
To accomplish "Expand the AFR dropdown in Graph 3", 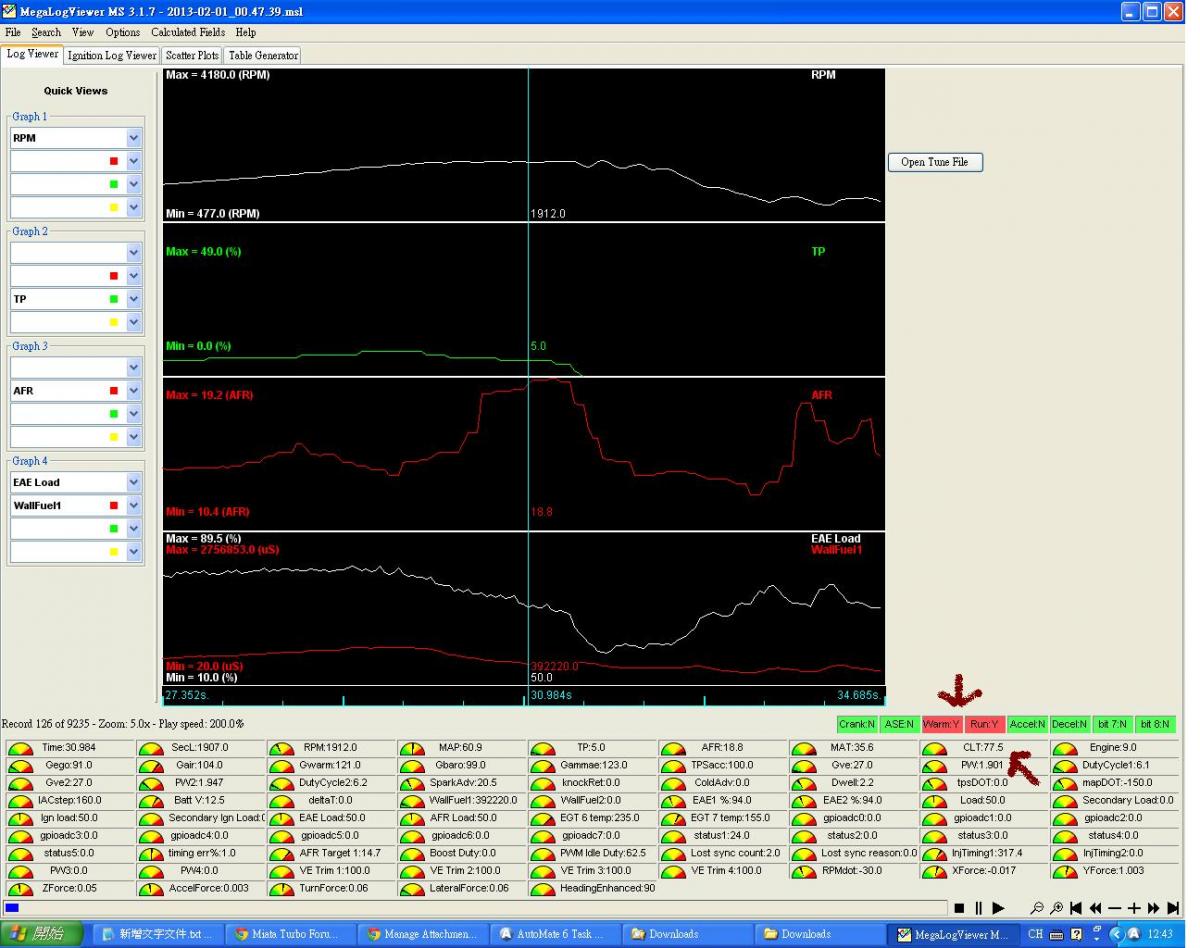I will tap(134, 391).
